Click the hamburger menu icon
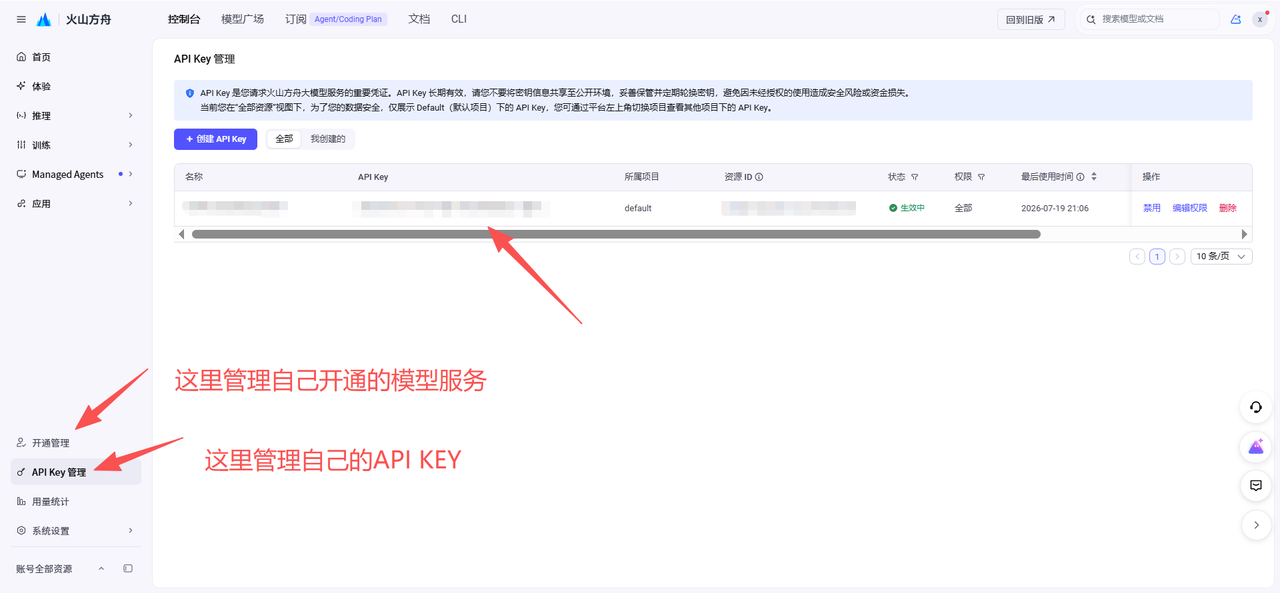 (21, 20)
